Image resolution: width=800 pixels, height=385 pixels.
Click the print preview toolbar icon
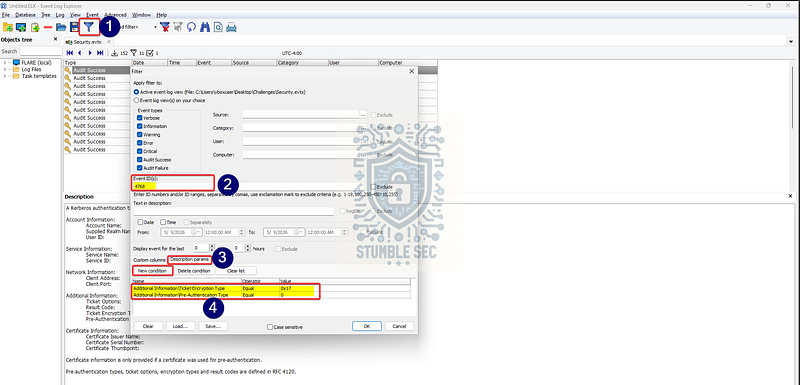218,27
